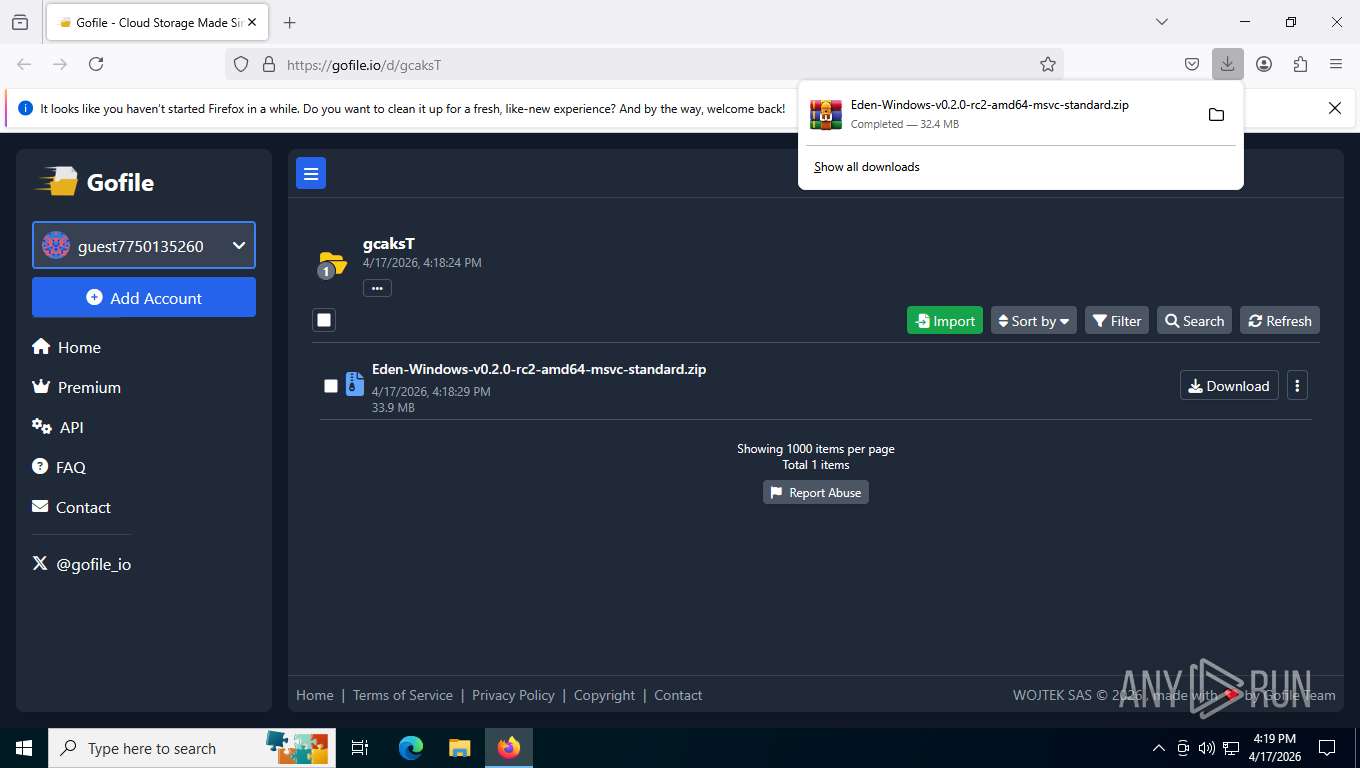The width and height of the screenshot is (1360, 768).
Task: Open Firefox application menu
Action: coord(1335,64)
